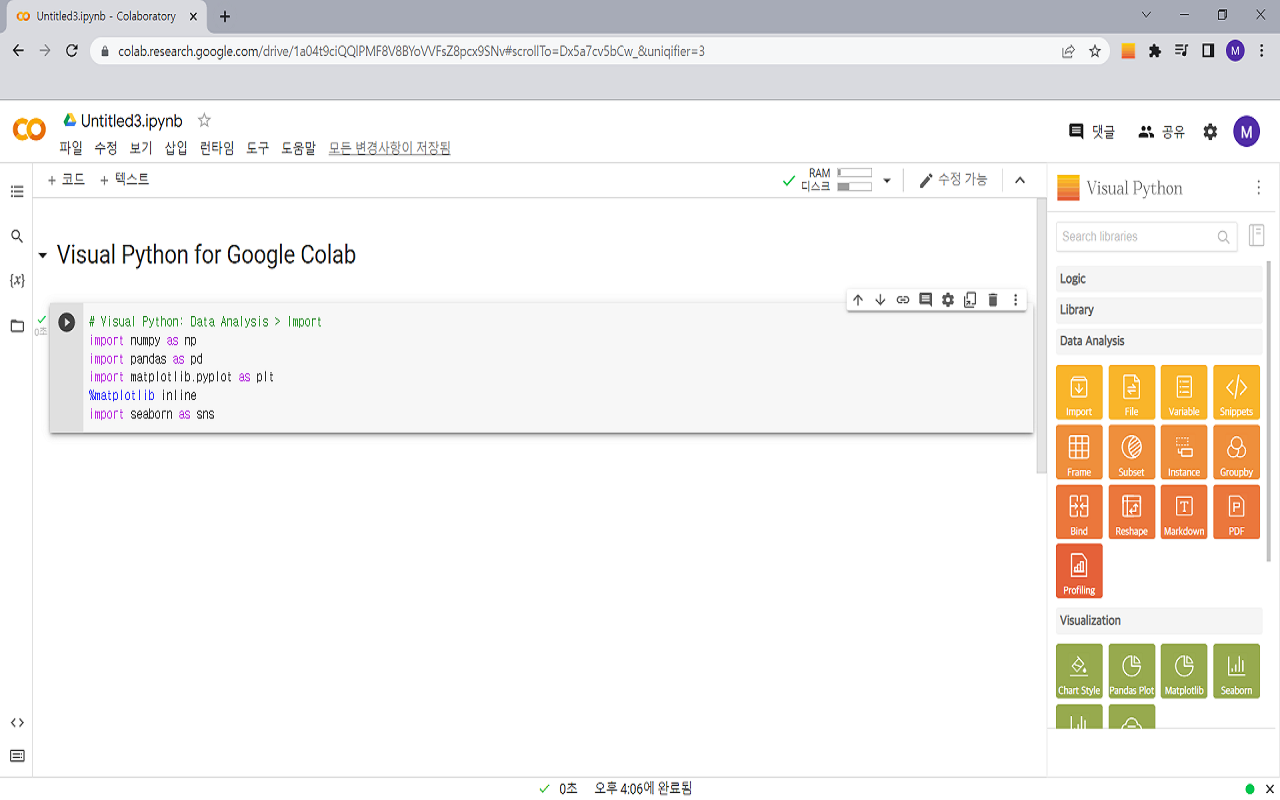The height and width of the screenshot is (800, 1280).
Task: Collapse the Visual Python for Google Colab section
Action: 41,255
